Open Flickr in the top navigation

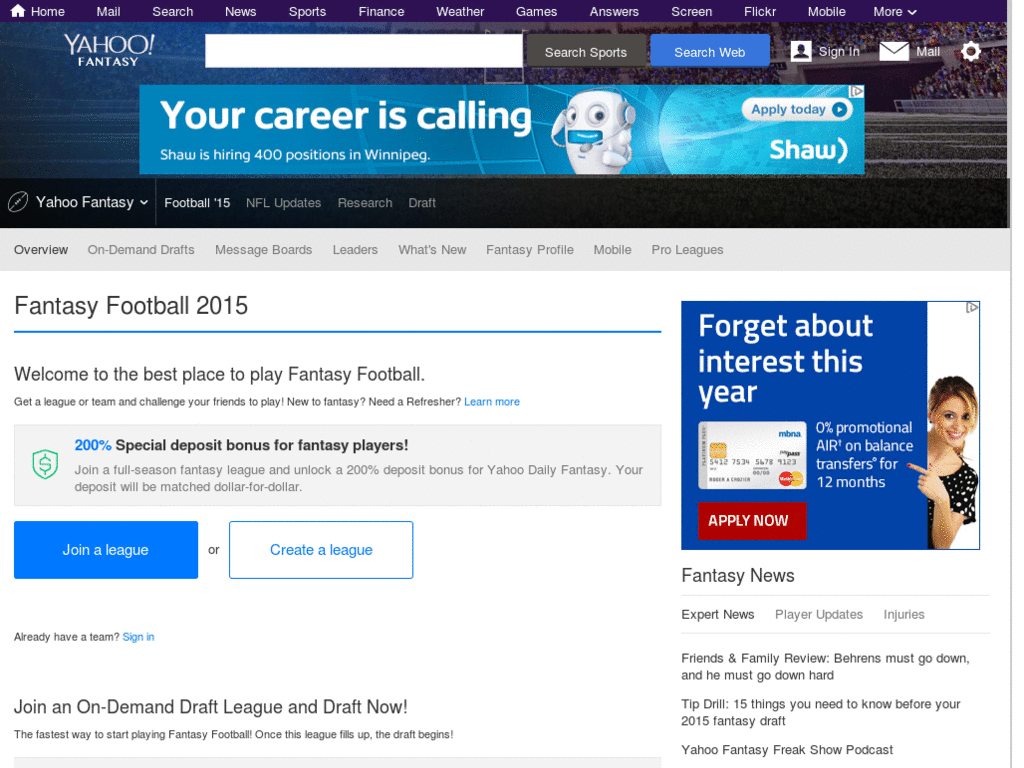(x=760, y=12)
